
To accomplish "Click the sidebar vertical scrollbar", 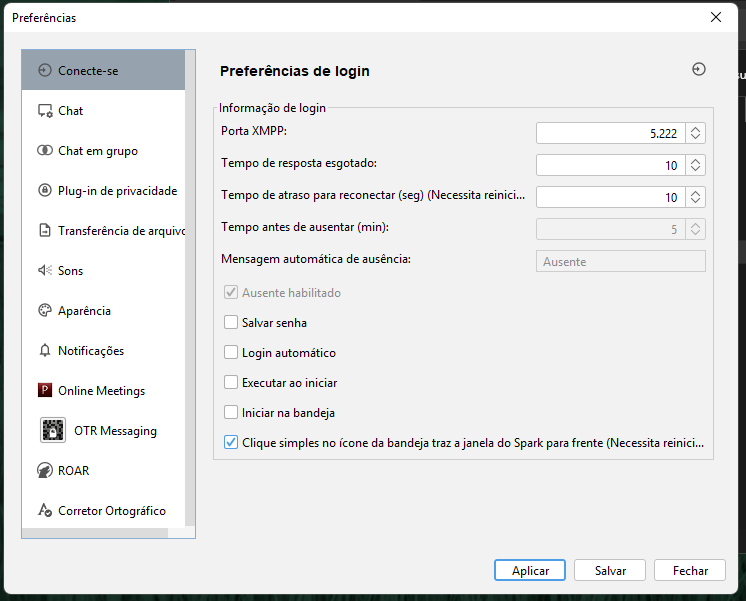I will click(x=190, y=288).
